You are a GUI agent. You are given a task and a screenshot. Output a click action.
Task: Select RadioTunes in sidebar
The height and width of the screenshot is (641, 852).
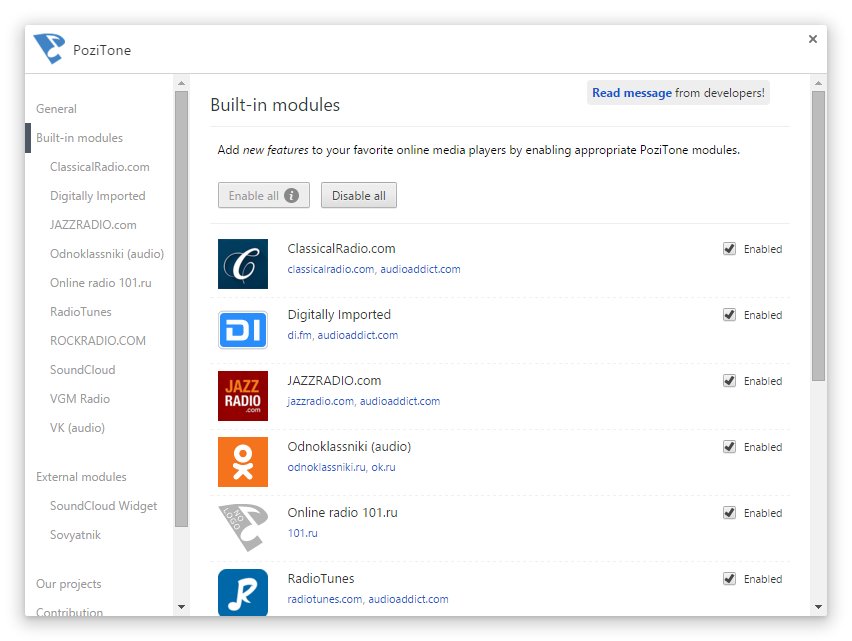[80, 312]
